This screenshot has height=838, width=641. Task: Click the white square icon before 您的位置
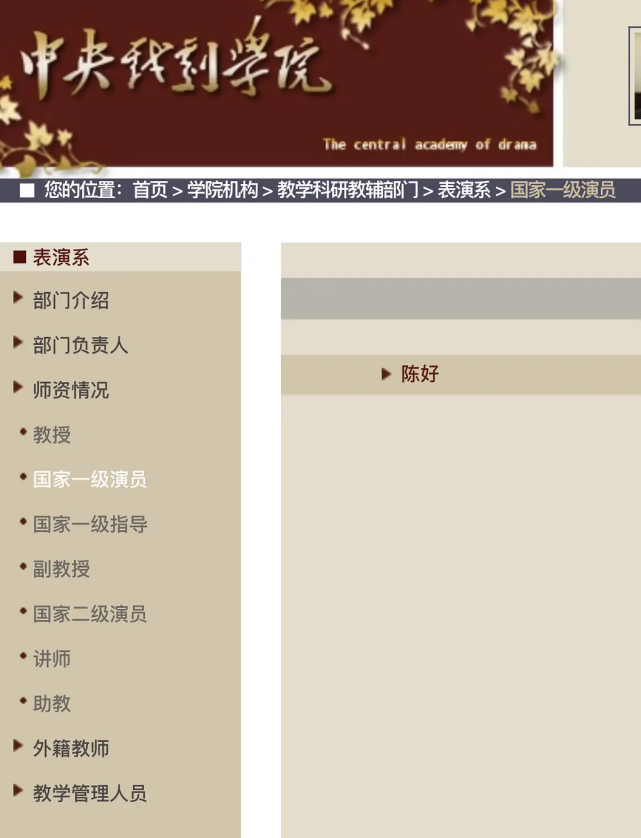pyautogui.click(x=27, y=190)
